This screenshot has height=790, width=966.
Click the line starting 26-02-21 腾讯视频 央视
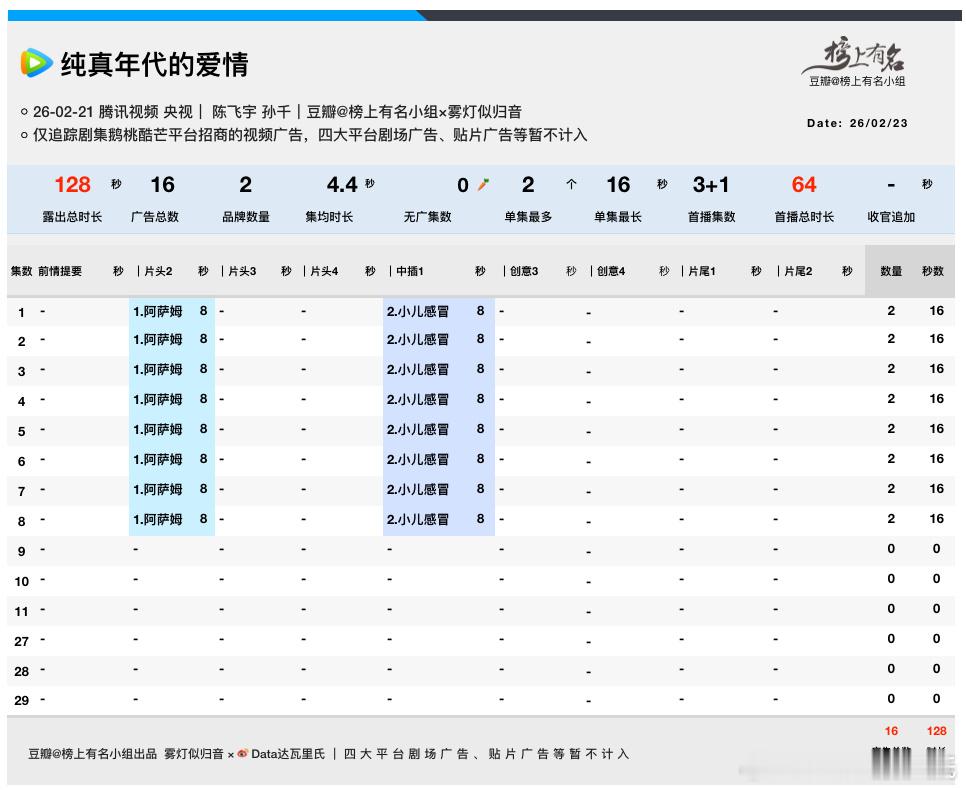[x=271, y=112]
